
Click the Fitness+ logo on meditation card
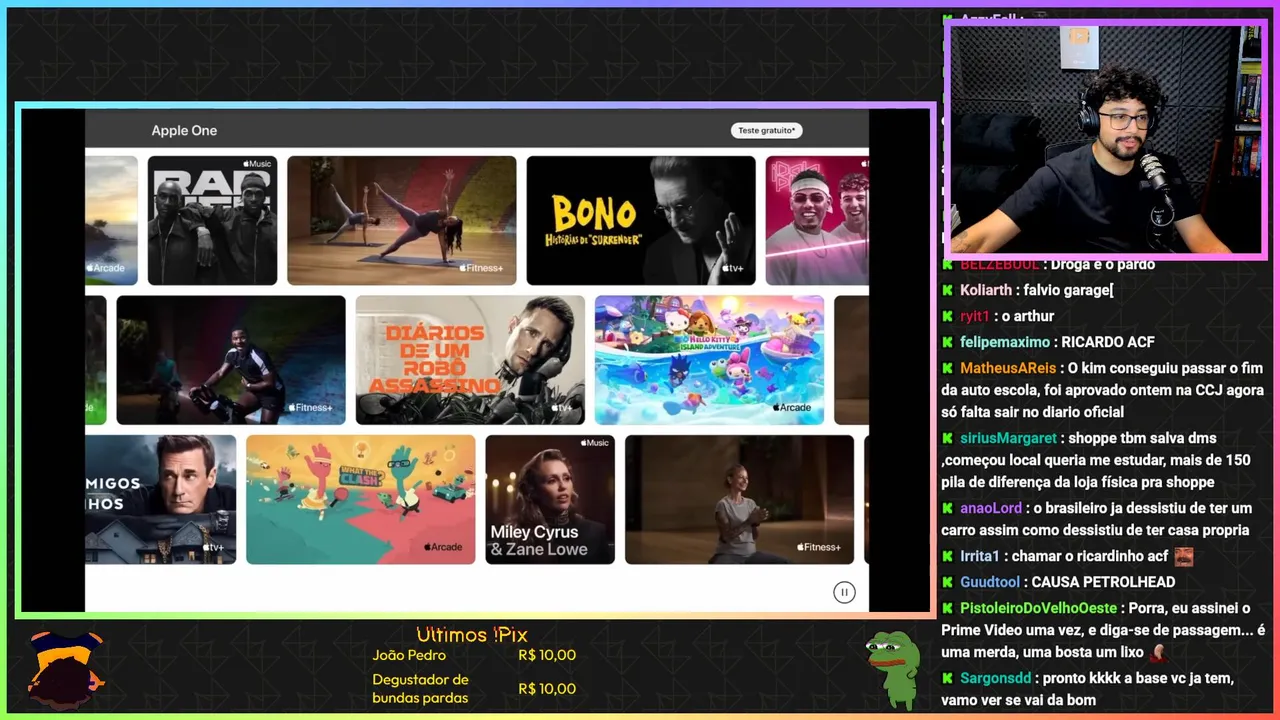(x=819, y=547)
